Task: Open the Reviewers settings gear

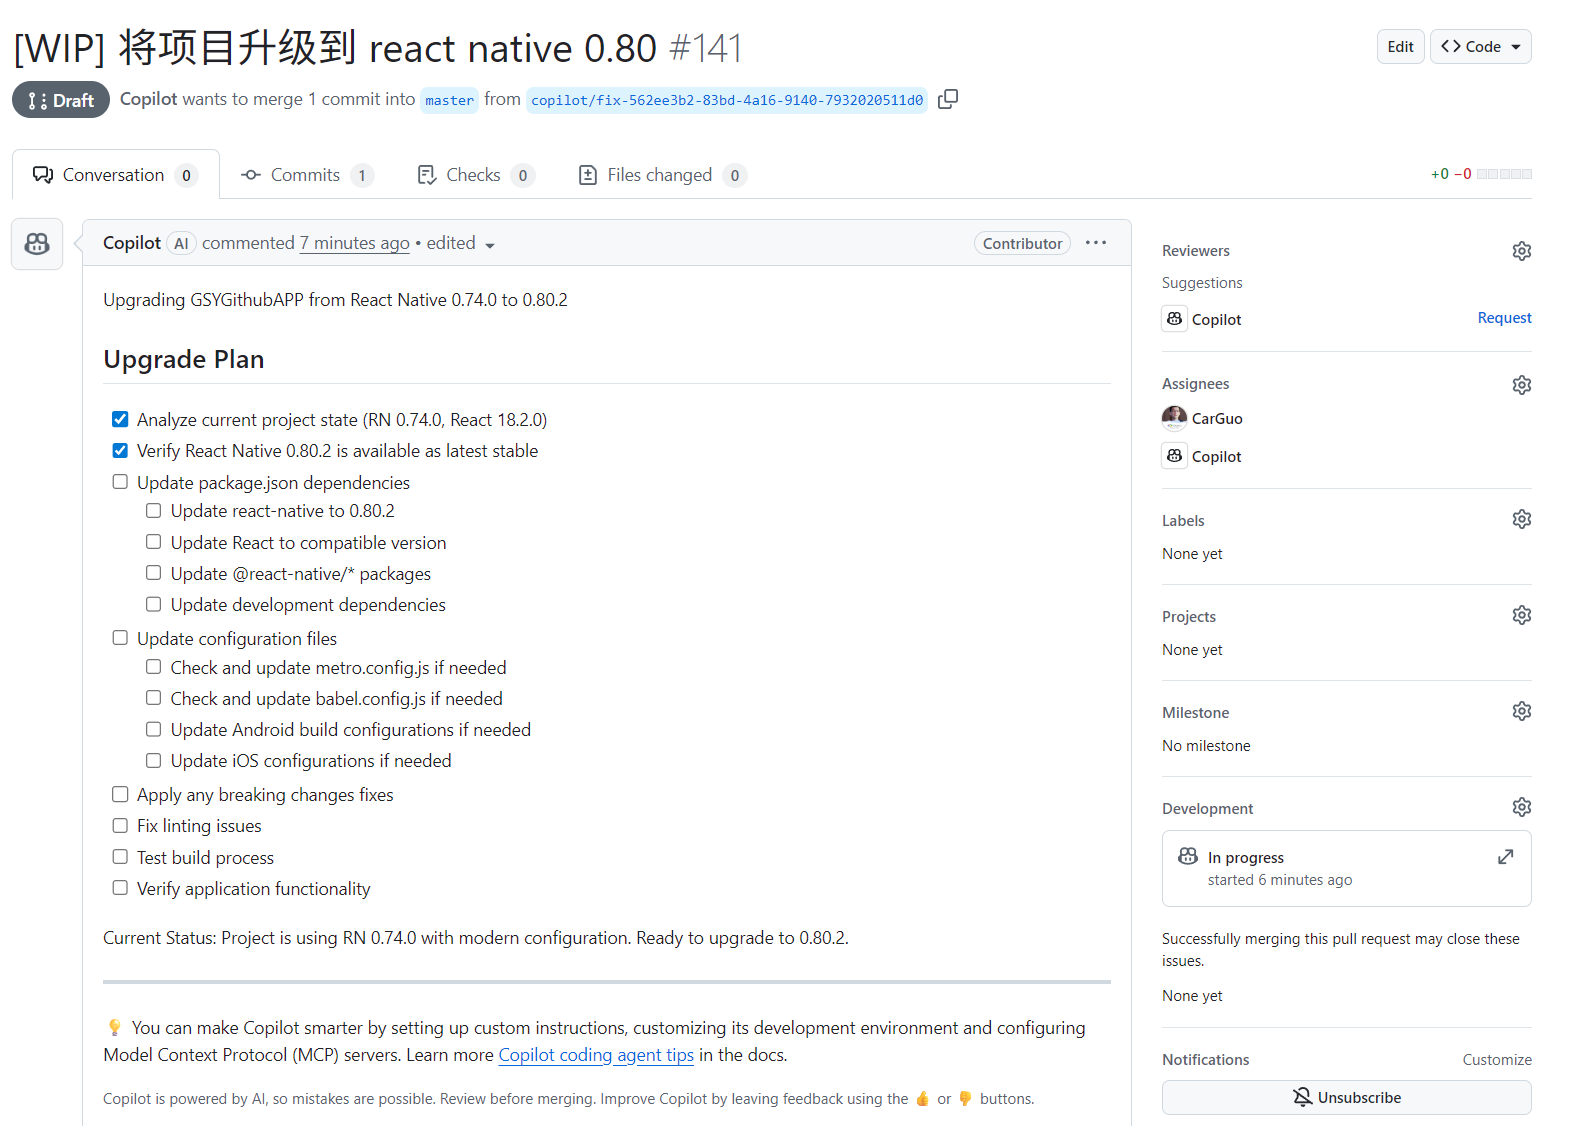Action: point(1521,251)
